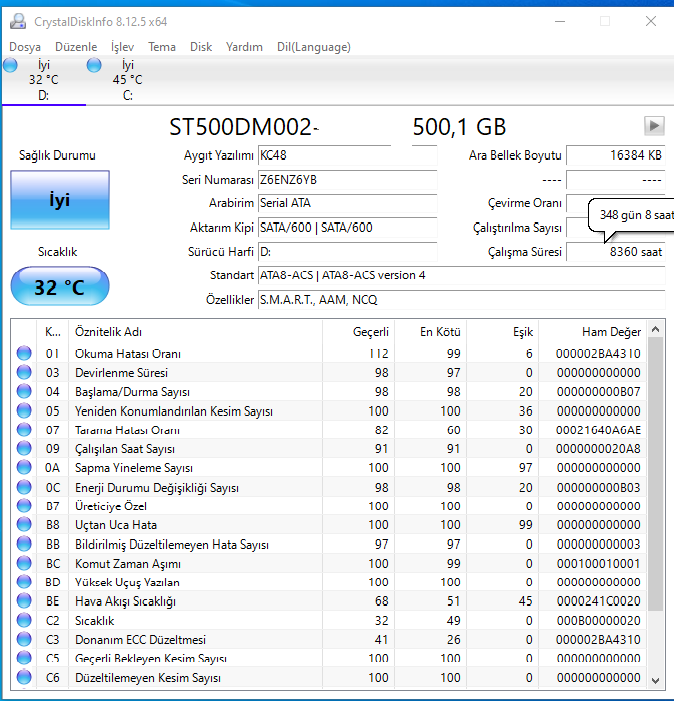
Task: Click raw value 000B00000020
Action: tap(598, 621)
